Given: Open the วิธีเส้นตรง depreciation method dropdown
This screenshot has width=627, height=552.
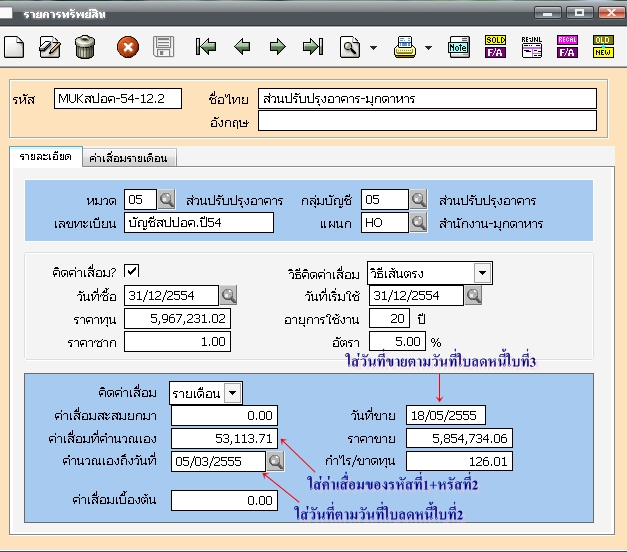Looking at the screenshot, I should pyautogui.click(x=482, y=273).
